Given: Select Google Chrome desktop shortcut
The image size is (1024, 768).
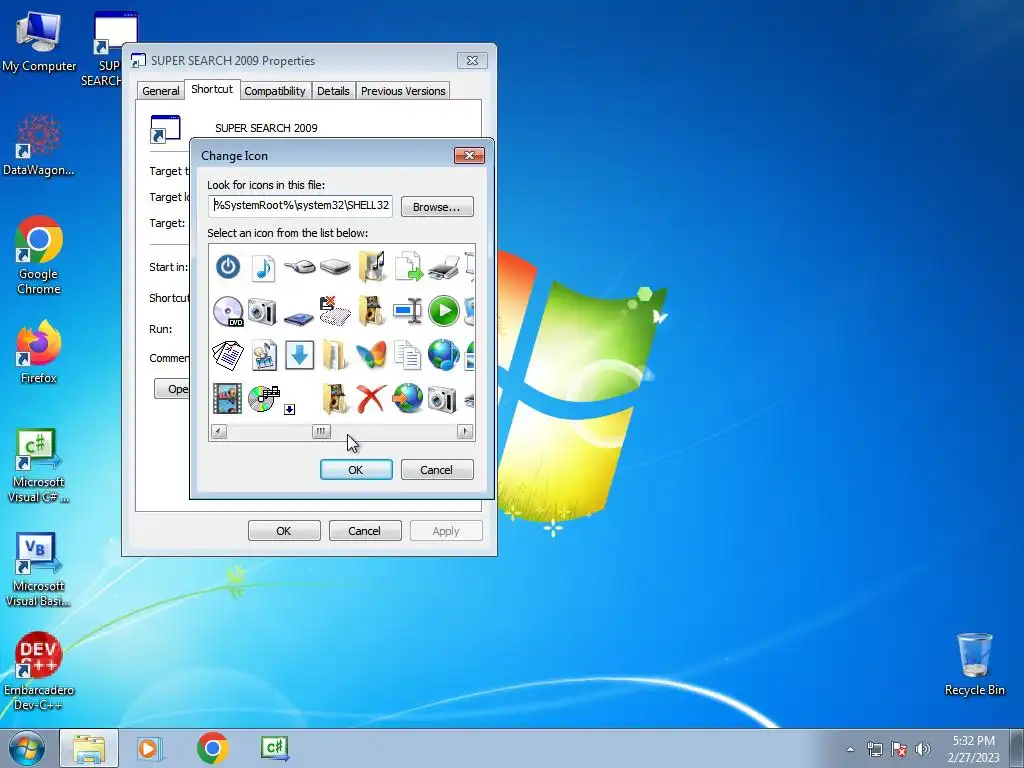Looking at the screenshot, I should (x=39, y=255).
